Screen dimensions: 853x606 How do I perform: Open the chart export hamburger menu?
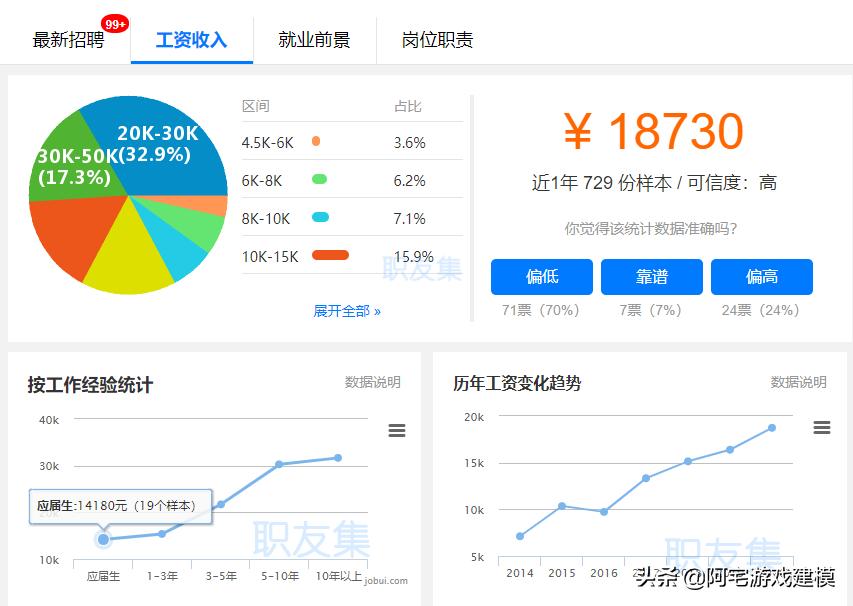pos(397,430)
